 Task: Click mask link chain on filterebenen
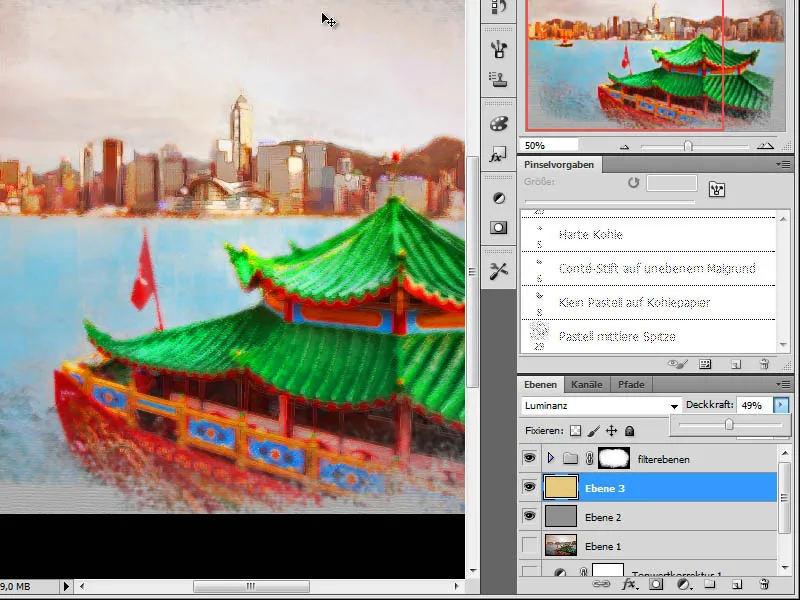click(589, 458)
